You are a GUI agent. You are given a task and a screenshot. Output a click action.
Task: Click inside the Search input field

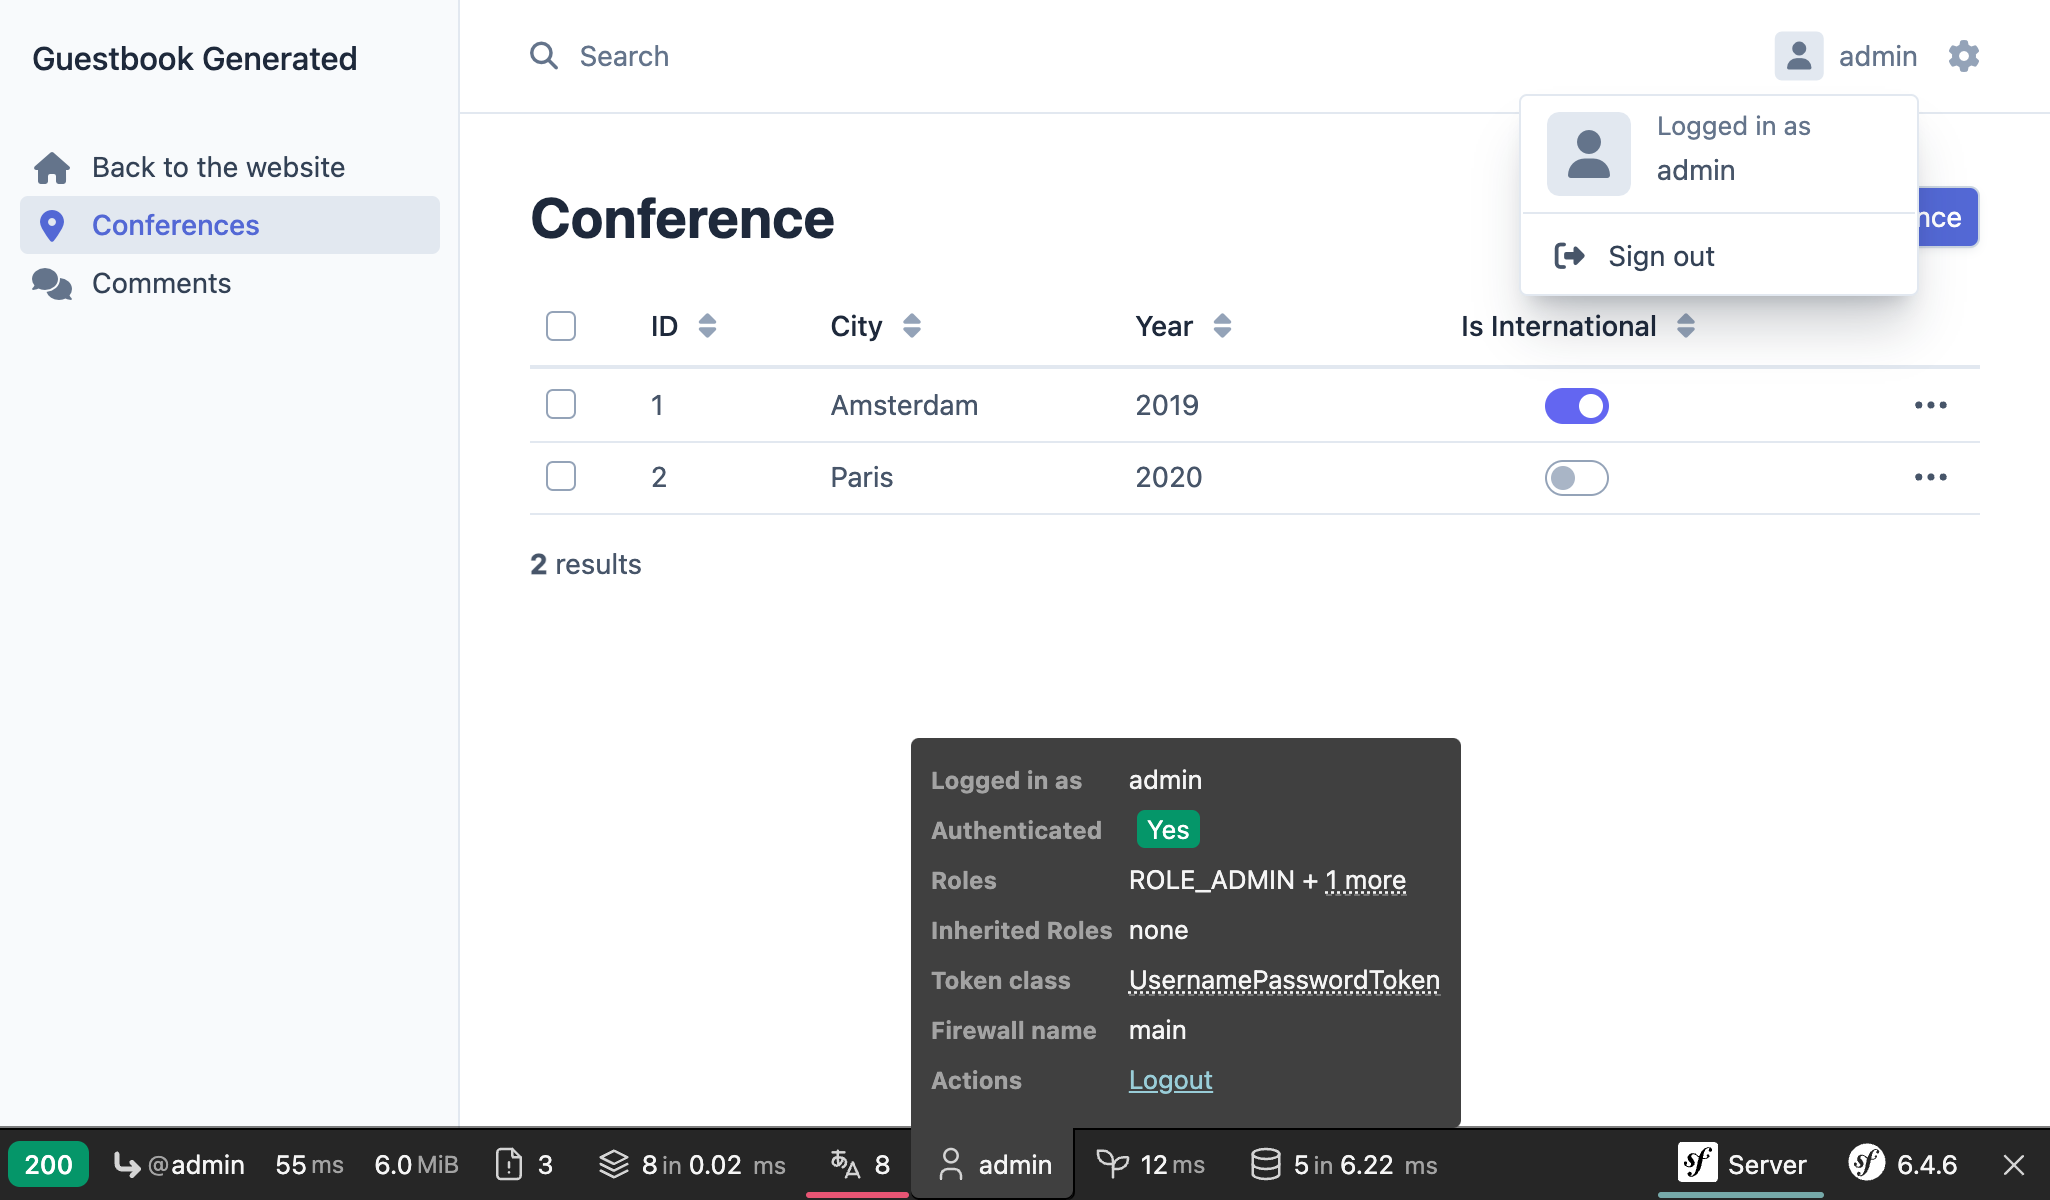pyautogui.click(x=700, y=56)
